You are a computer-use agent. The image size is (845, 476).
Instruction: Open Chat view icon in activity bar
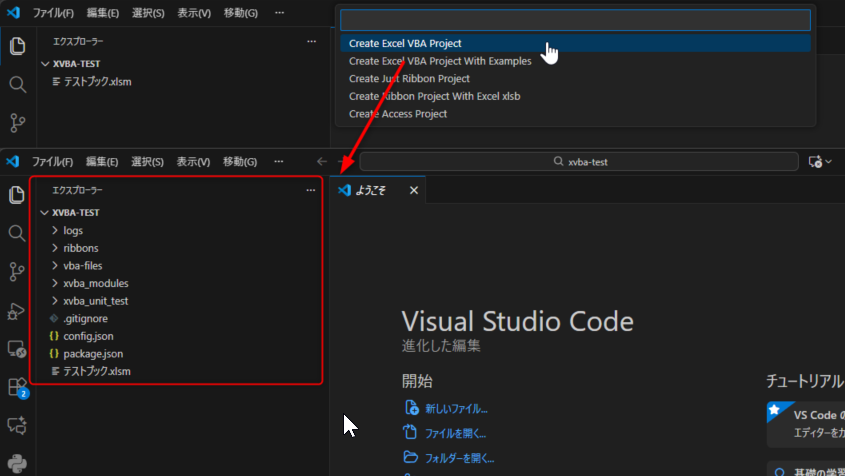pos(17,426)
